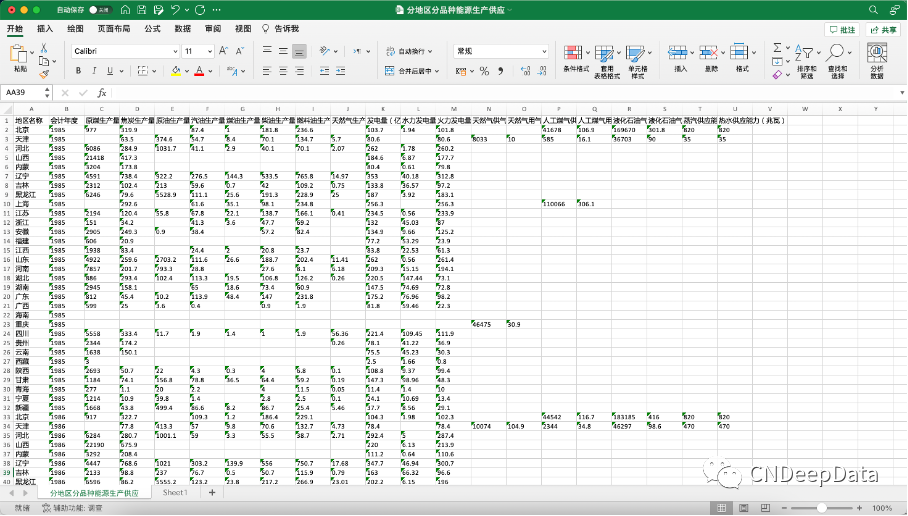Screen dimensions: 908x516
Task: Click the Decrease Font Size icon
Action: click(240, 51)
